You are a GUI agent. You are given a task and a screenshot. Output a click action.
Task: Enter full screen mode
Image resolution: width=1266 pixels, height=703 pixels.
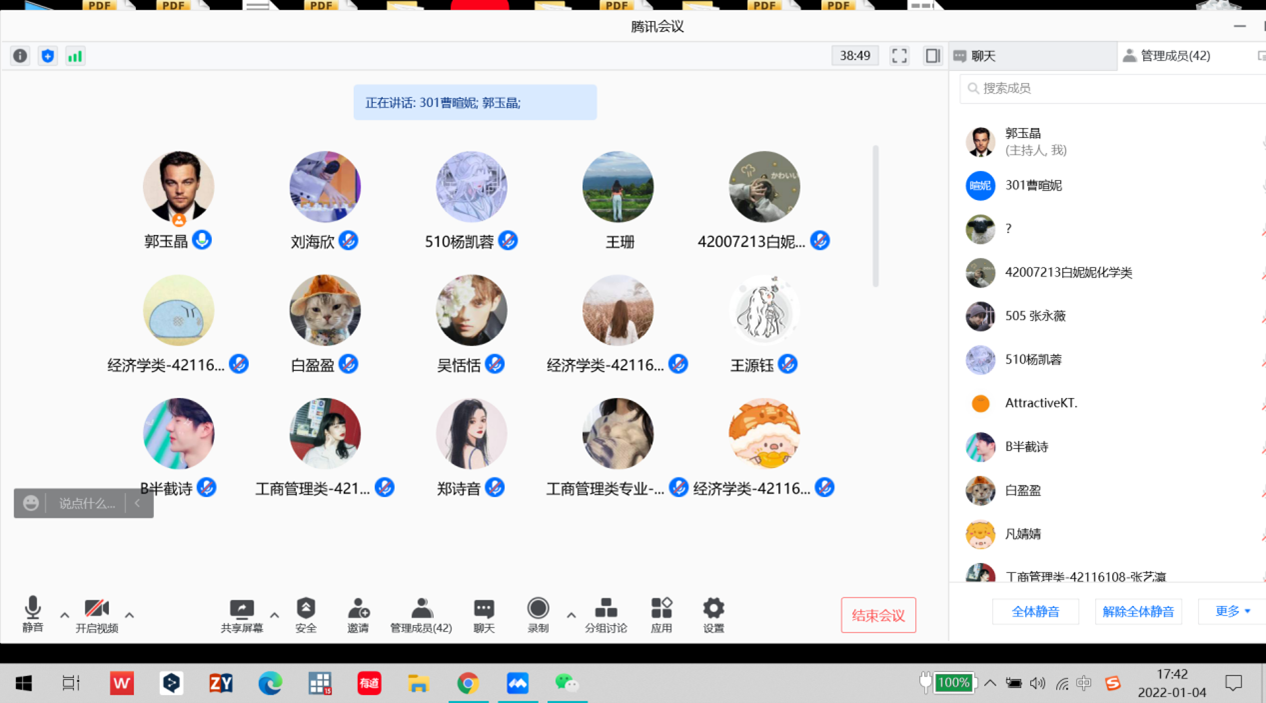point(899,56)
